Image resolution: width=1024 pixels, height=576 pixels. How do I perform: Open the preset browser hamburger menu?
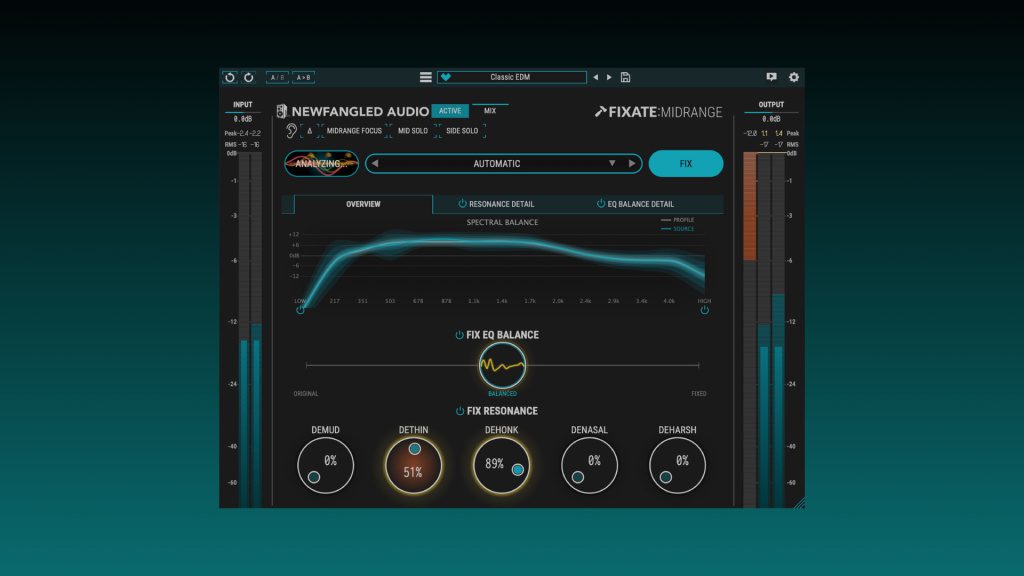(426, 77)
